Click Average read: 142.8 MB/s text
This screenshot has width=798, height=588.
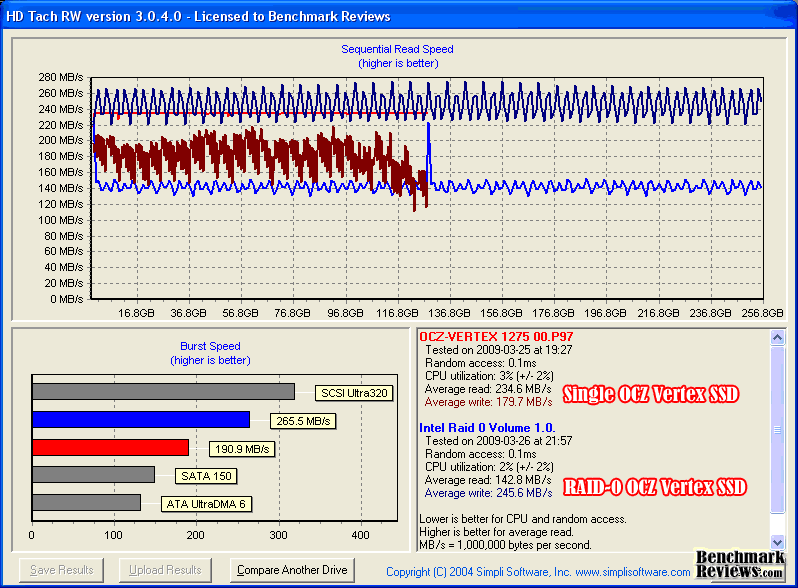click(x=488, y=480)
